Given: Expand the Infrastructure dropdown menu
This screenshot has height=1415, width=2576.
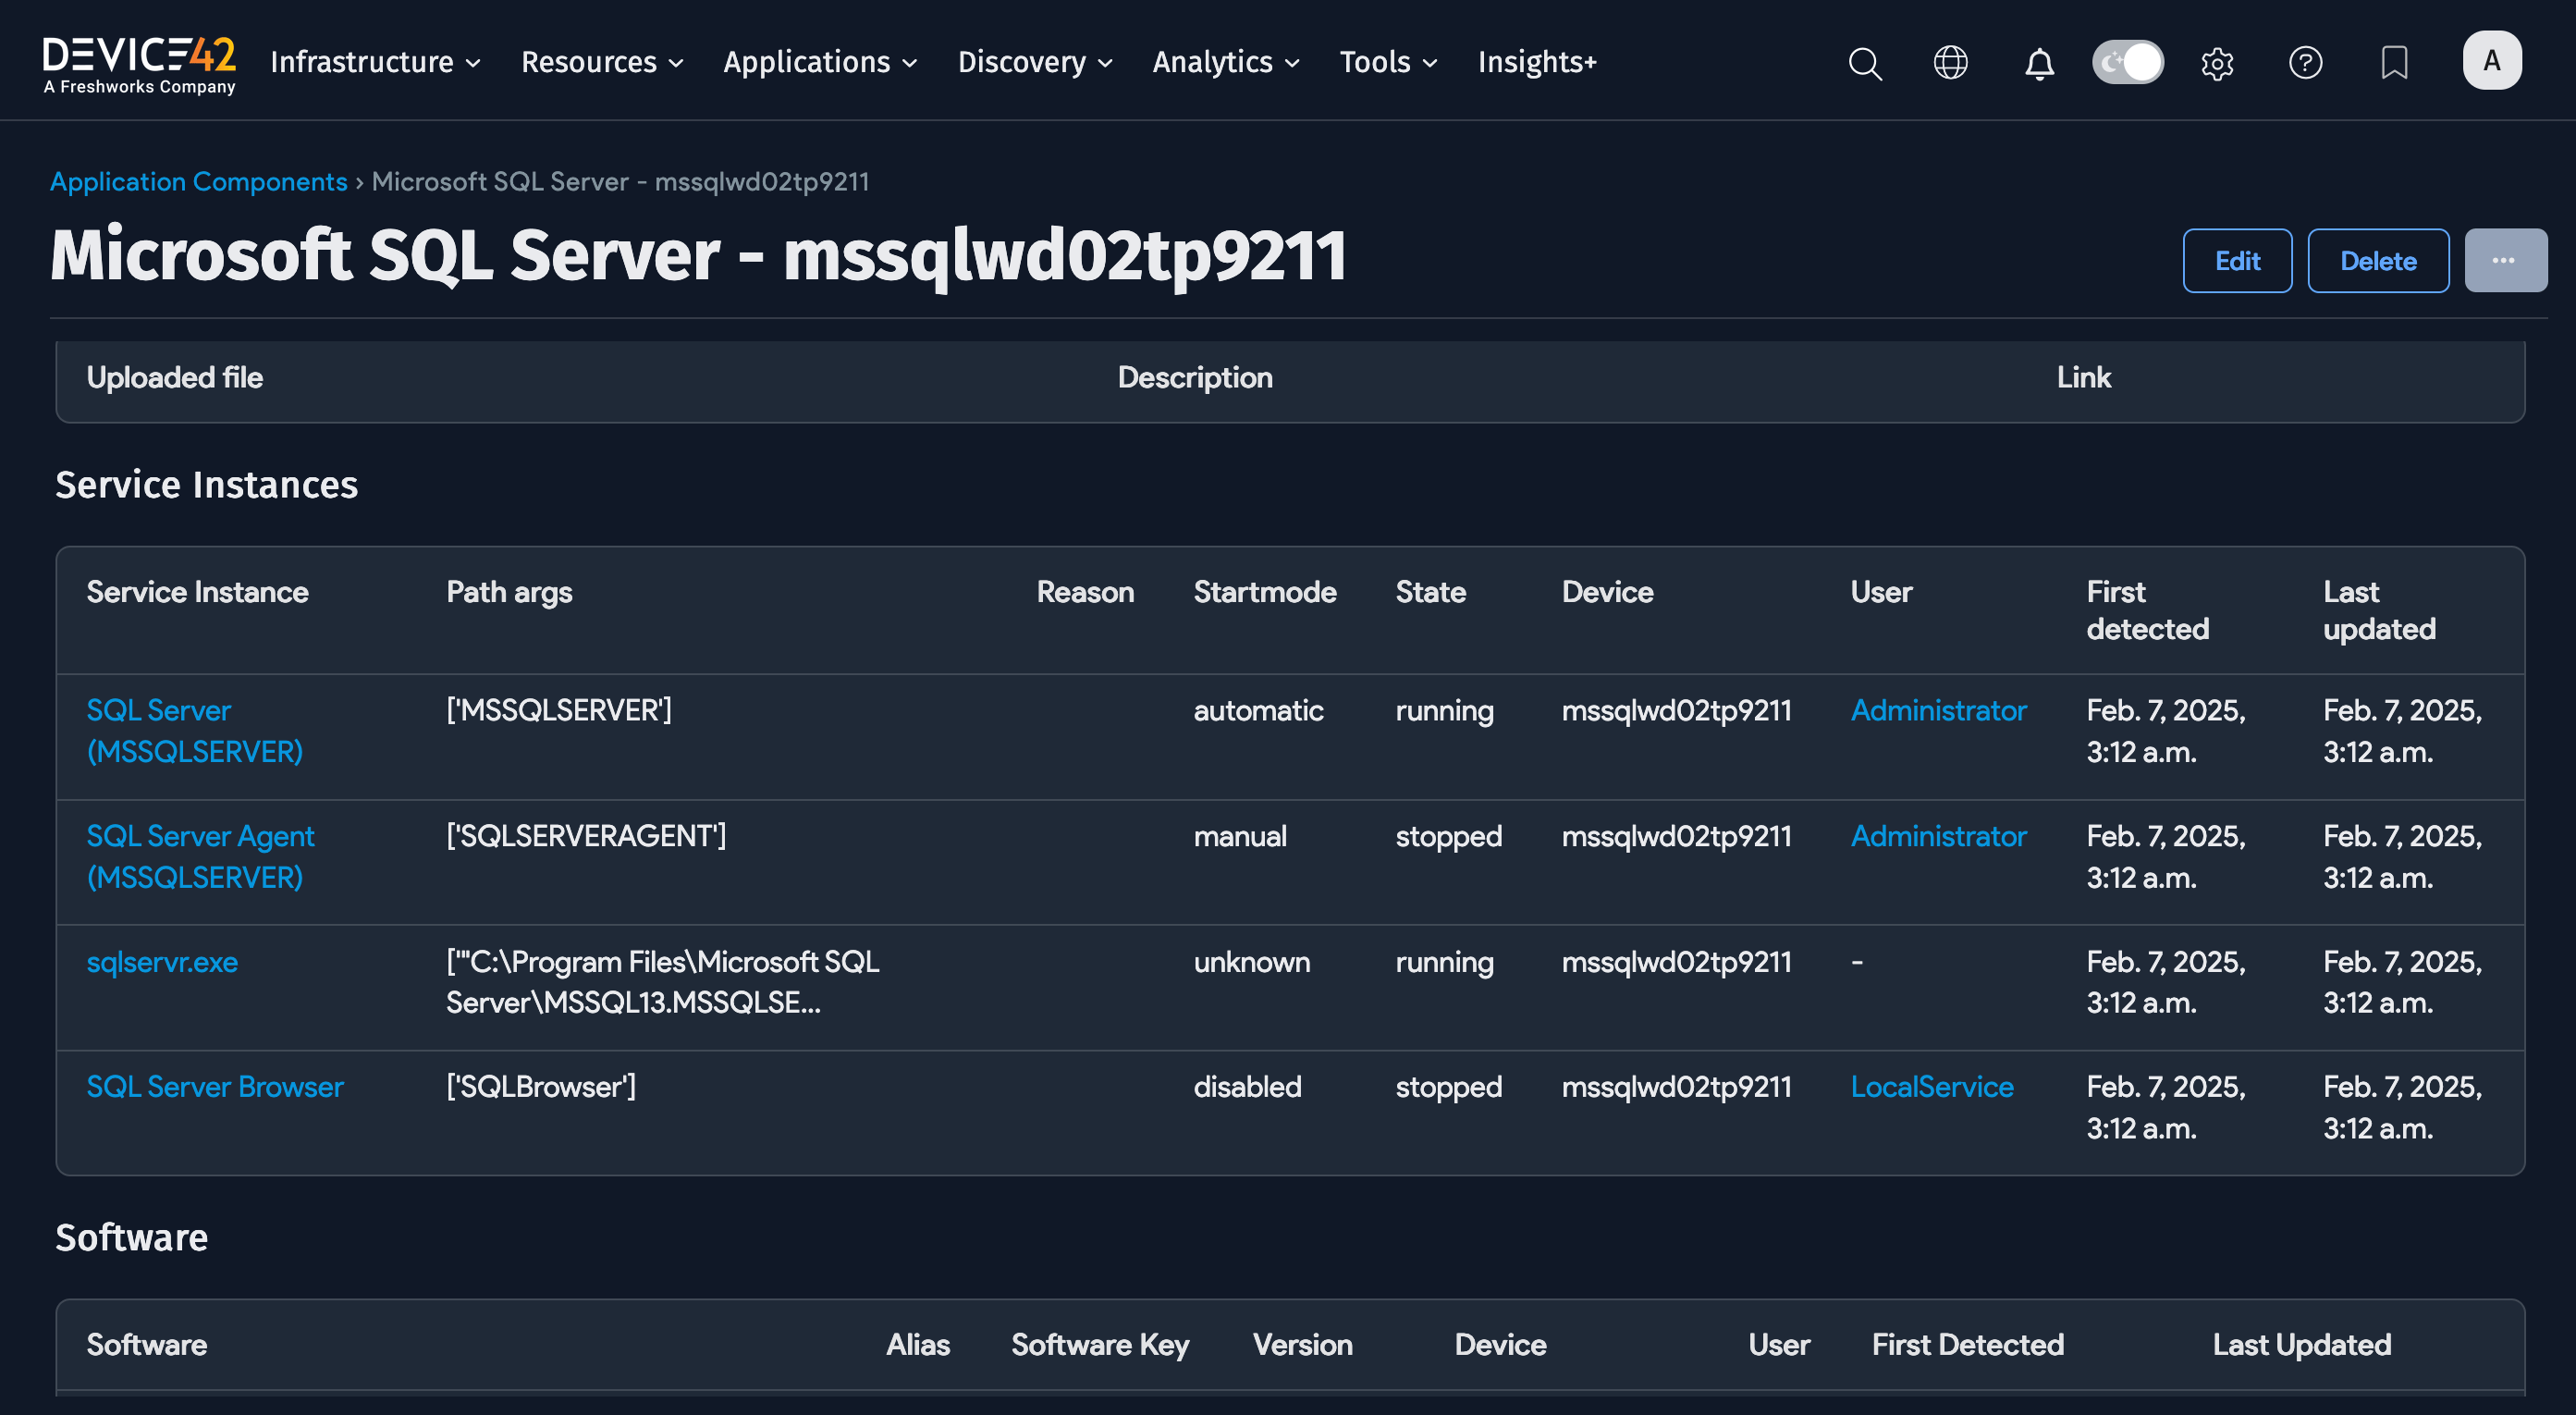Looking at the screenshot, I should pos(375,62).
